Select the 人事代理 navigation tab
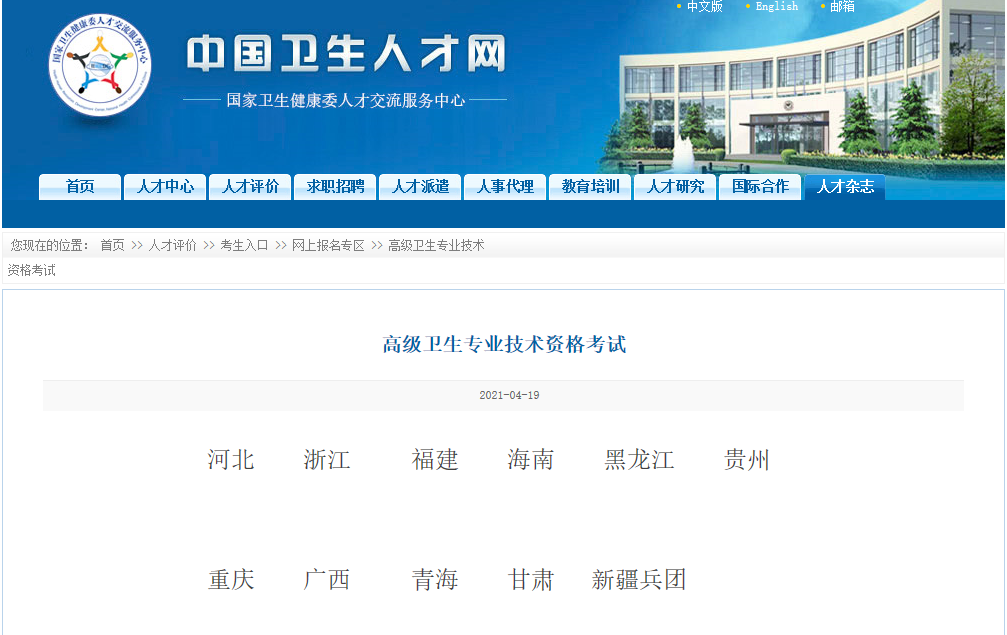Screen dimensions: 1007x635 [505, 187]
